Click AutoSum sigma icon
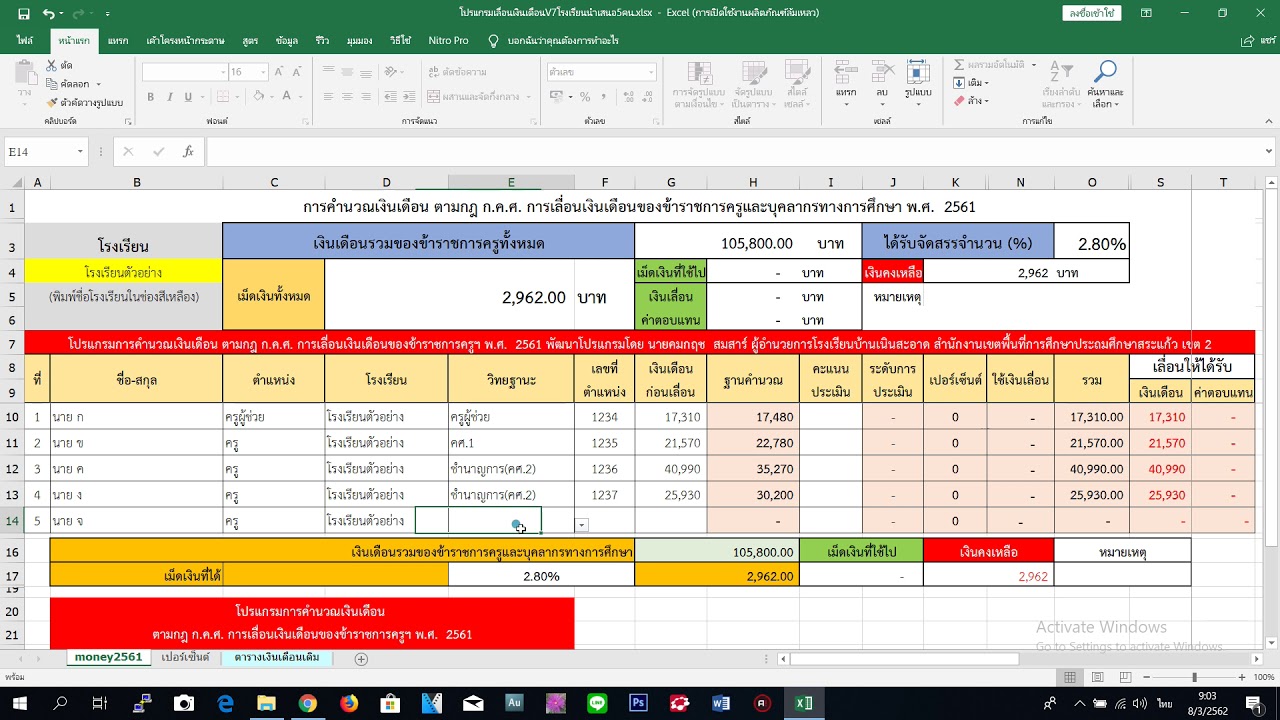The width and height of the screenshot is (1280, 720). [x=959, y=64]
